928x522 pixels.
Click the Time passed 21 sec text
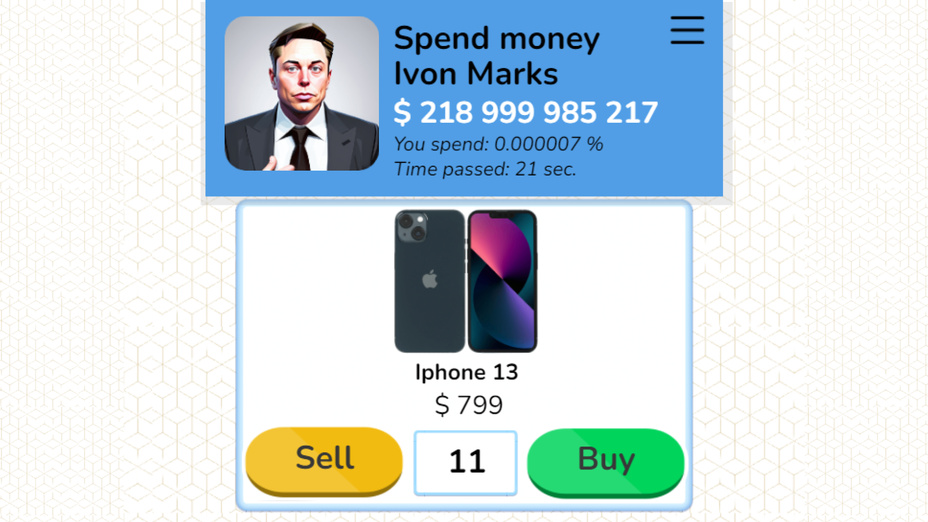click(485, 169)
